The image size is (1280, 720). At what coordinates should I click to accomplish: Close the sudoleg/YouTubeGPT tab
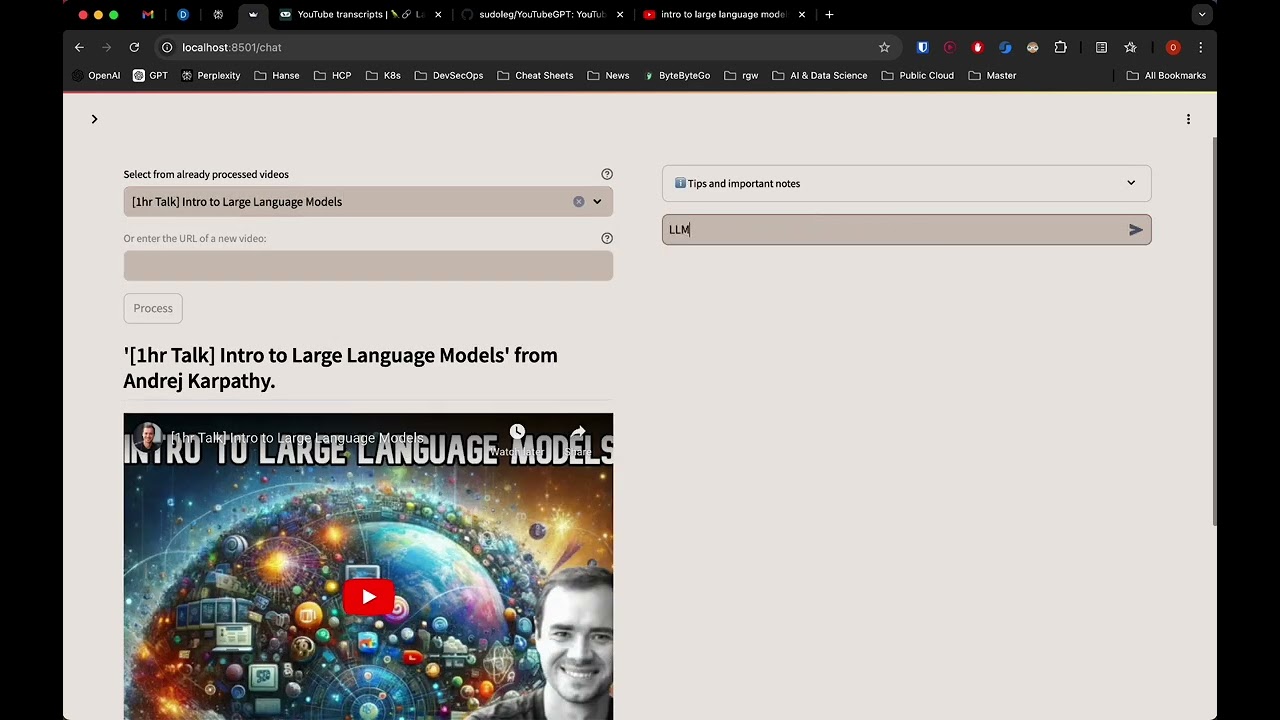[x=620, y=15]
